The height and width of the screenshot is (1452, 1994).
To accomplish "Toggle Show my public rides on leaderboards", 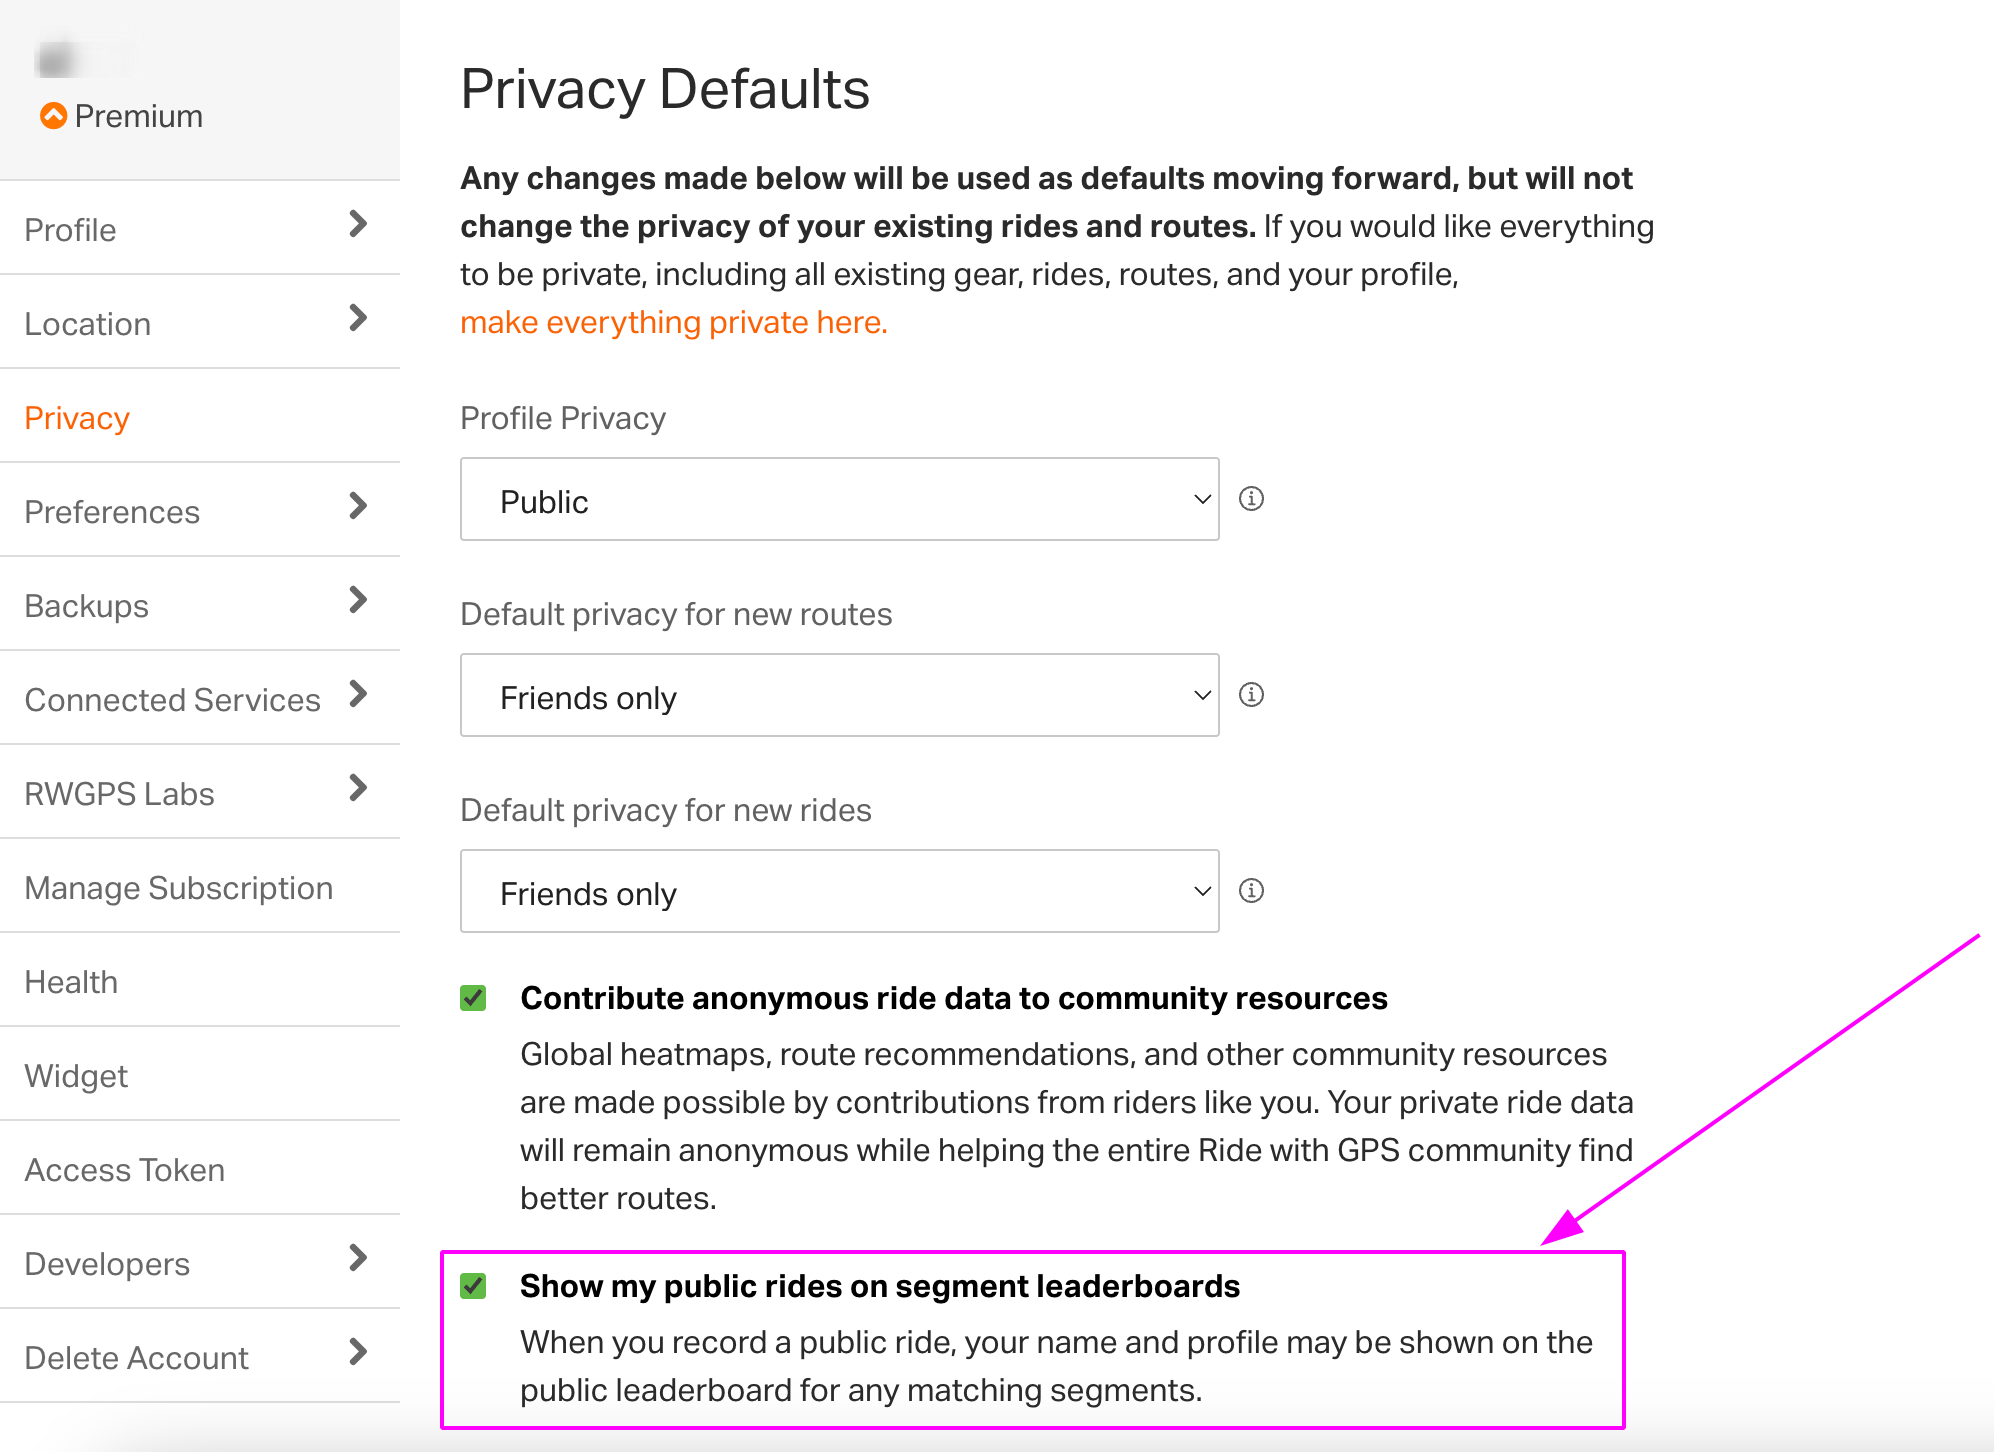I will coord(473,1286).
